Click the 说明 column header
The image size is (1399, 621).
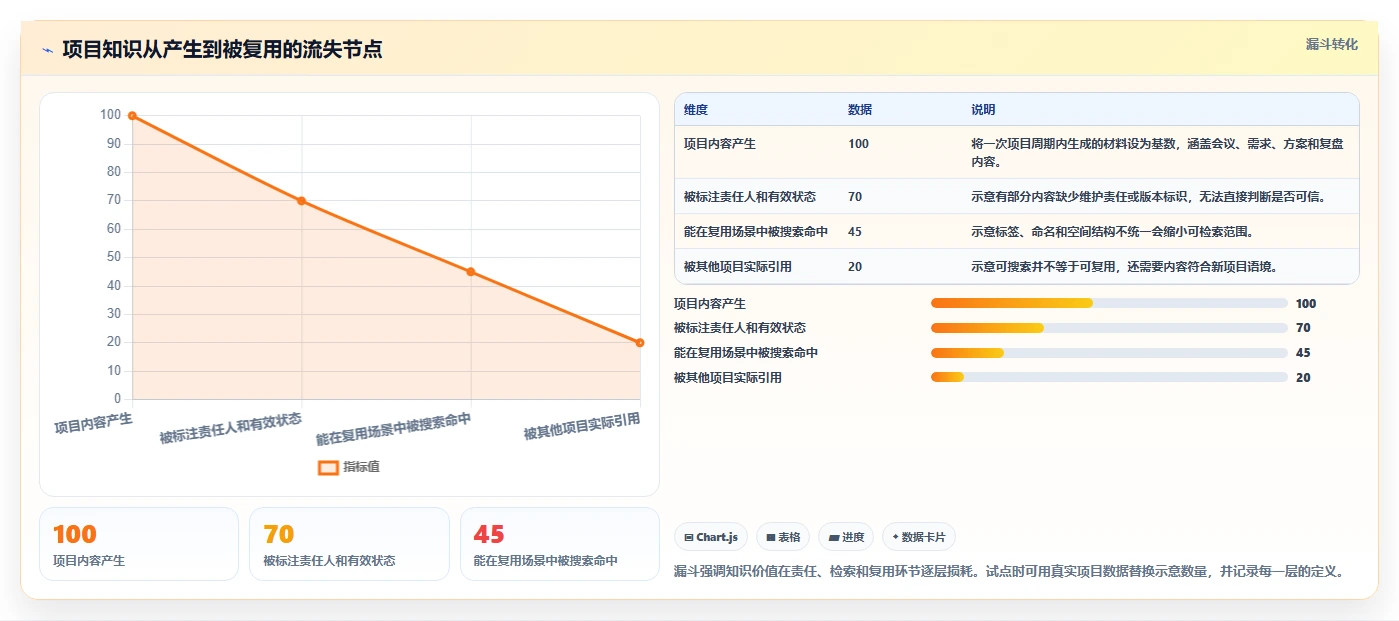983,110
